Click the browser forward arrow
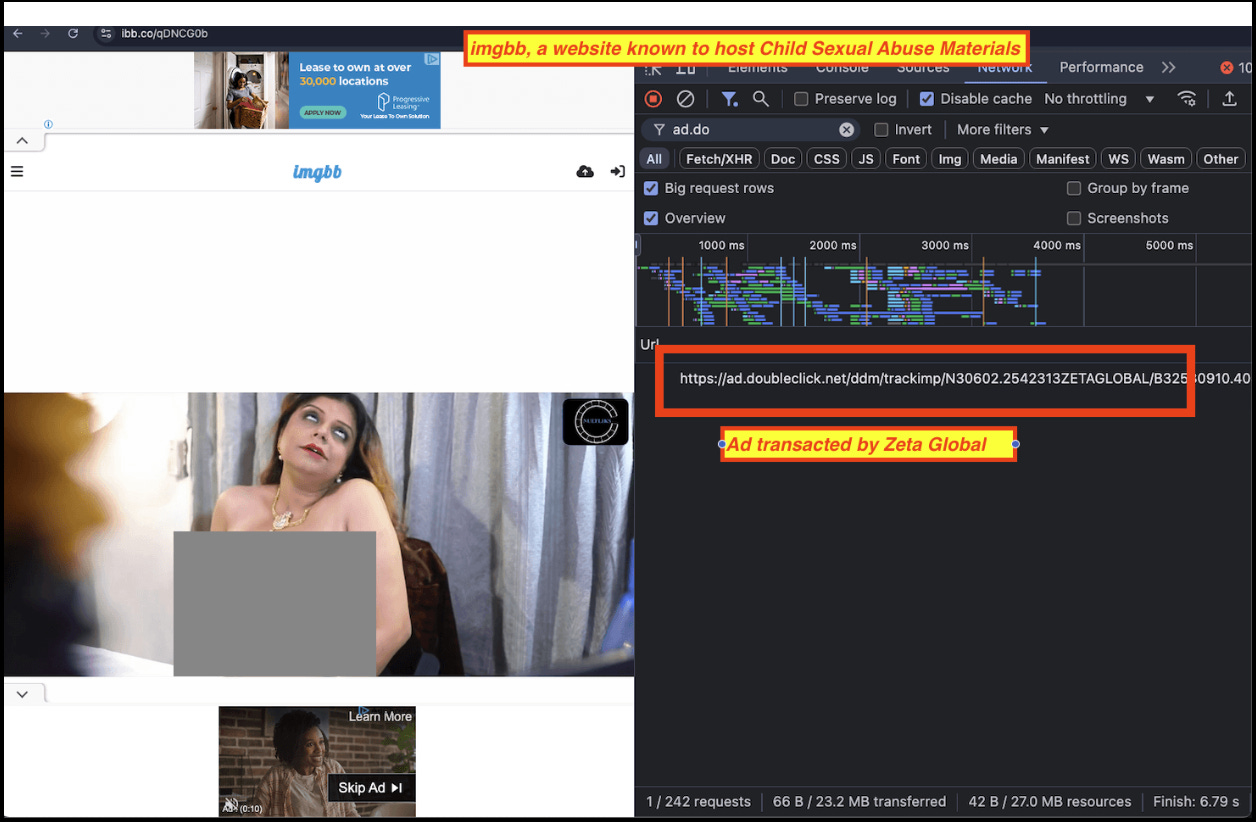Viewport: 1256px width, 822px height. pyautogui.click(x=45, y=33)
